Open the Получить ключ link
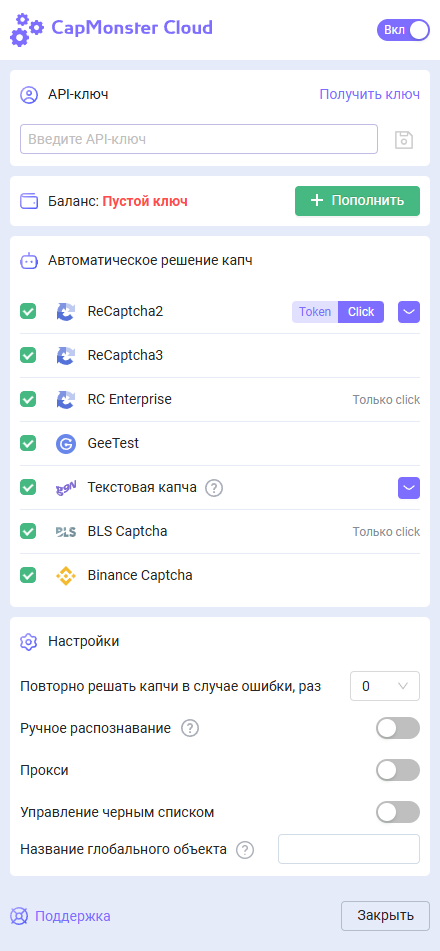The height and width of the screenshot is (951, 440). click(370, 95)
